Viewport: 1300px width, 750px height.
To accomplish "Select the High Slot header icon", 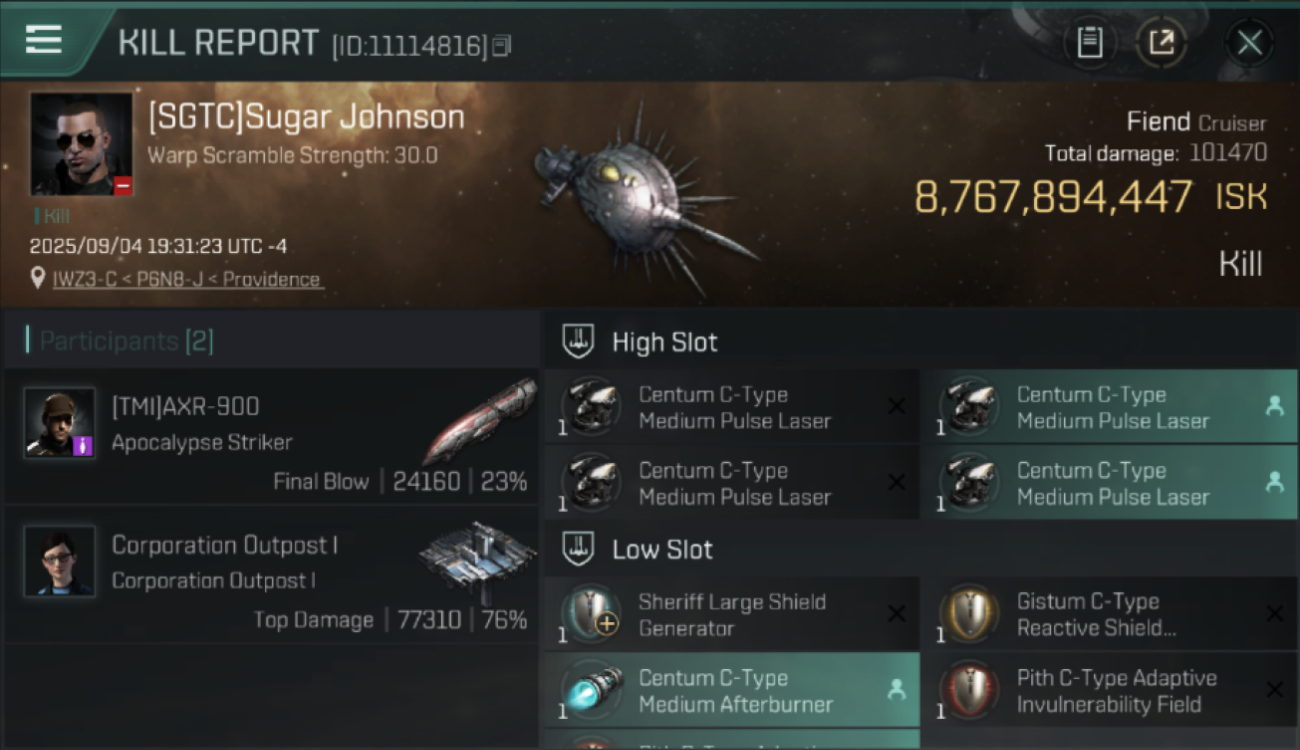I will click(x=577, y=341).
